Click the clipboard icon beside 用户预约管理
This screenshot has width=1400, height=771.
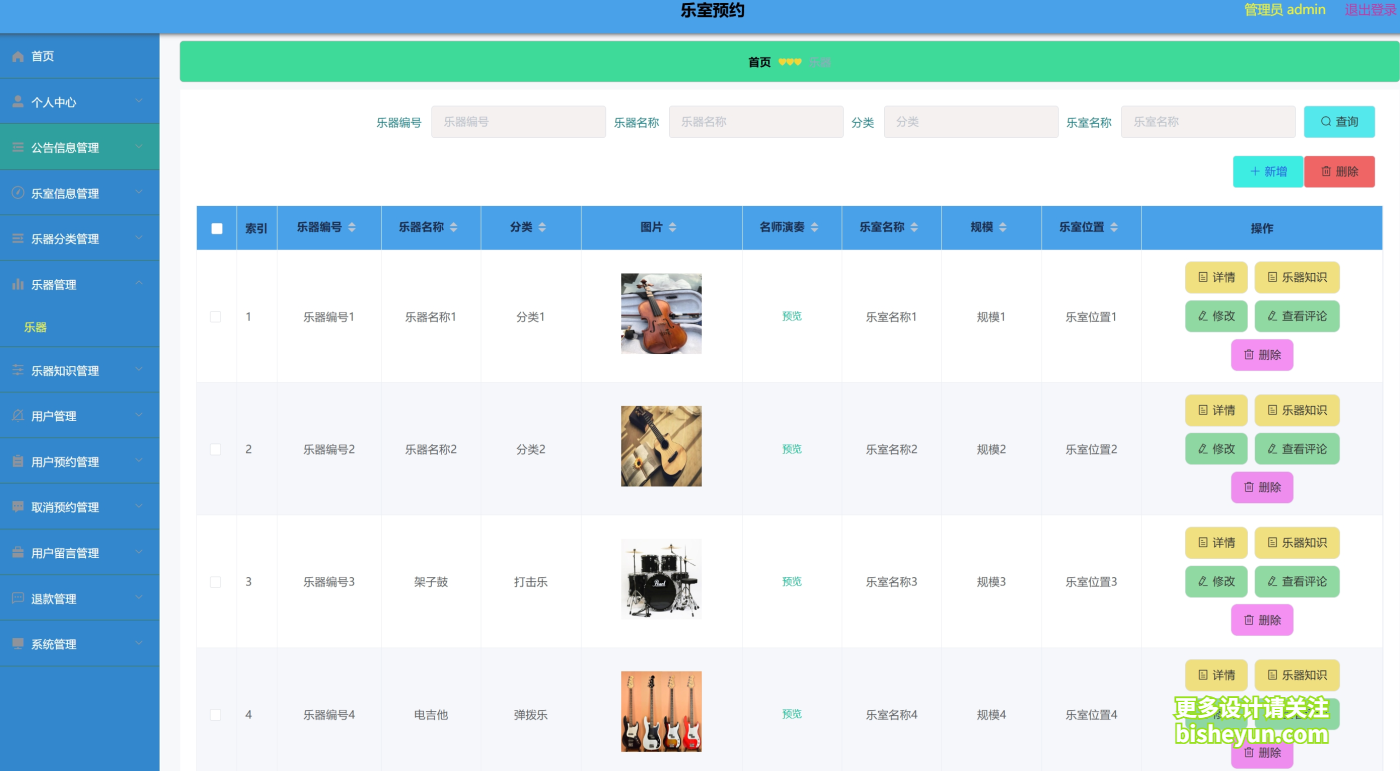(x=18, y=462)
